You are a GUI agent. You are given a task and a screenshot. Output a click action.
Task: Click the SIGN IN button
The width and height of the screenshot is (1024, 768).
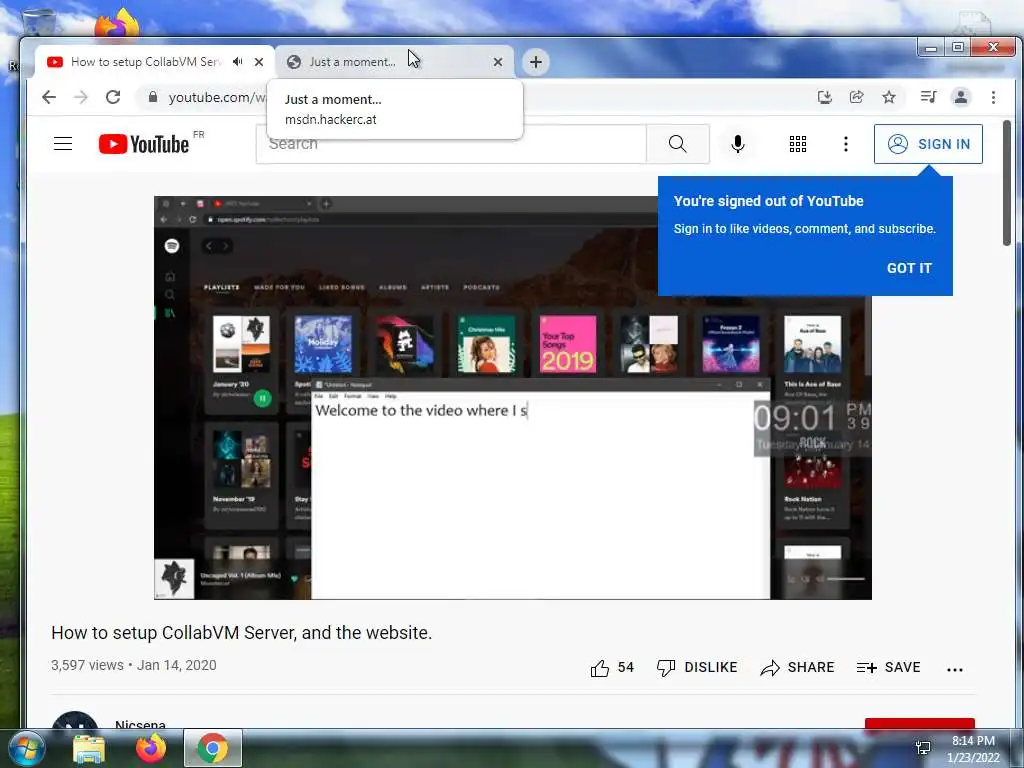pos(928,144)
